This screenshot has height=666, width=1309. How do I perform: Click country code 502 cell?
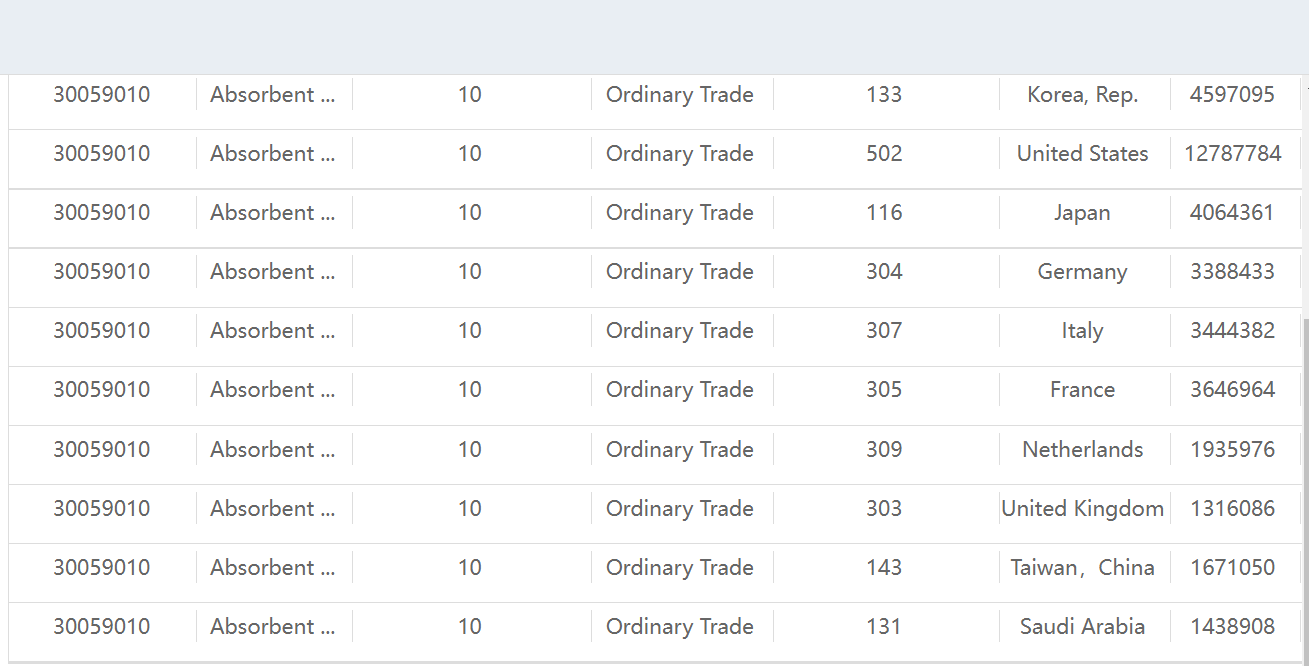tap(884, 154)
